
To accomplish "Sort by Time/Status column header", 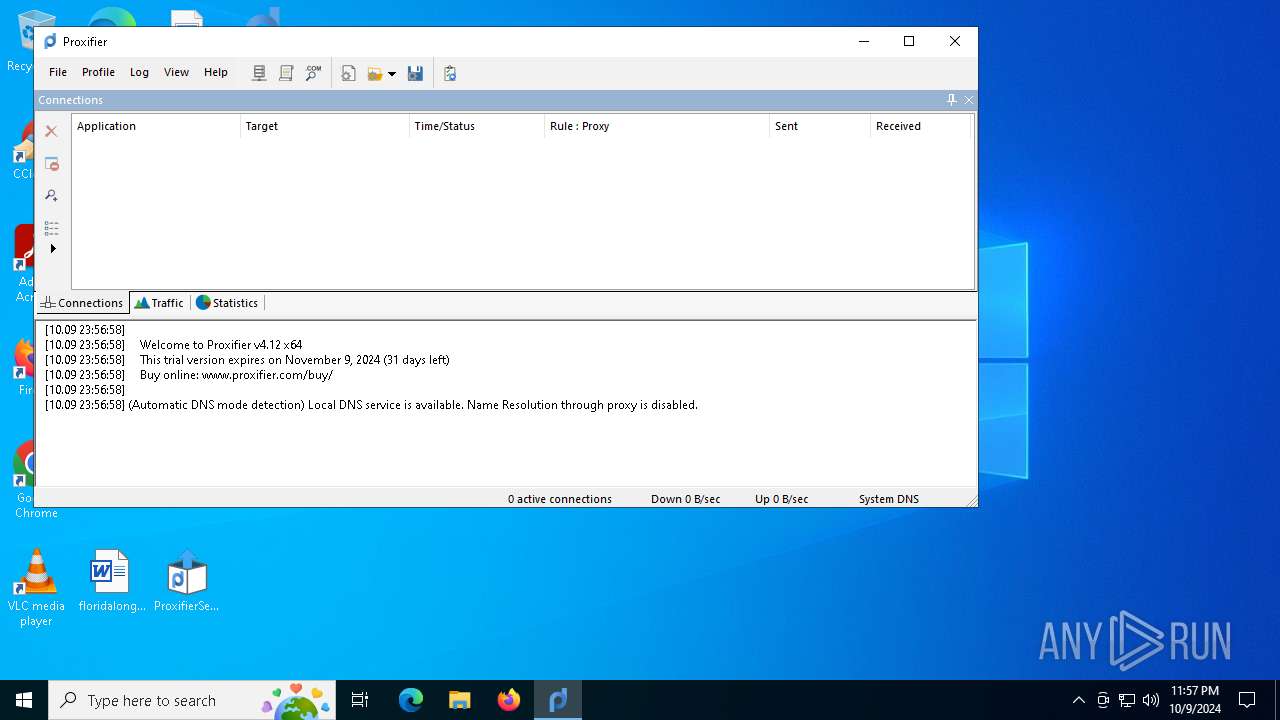I will [477, 126].
